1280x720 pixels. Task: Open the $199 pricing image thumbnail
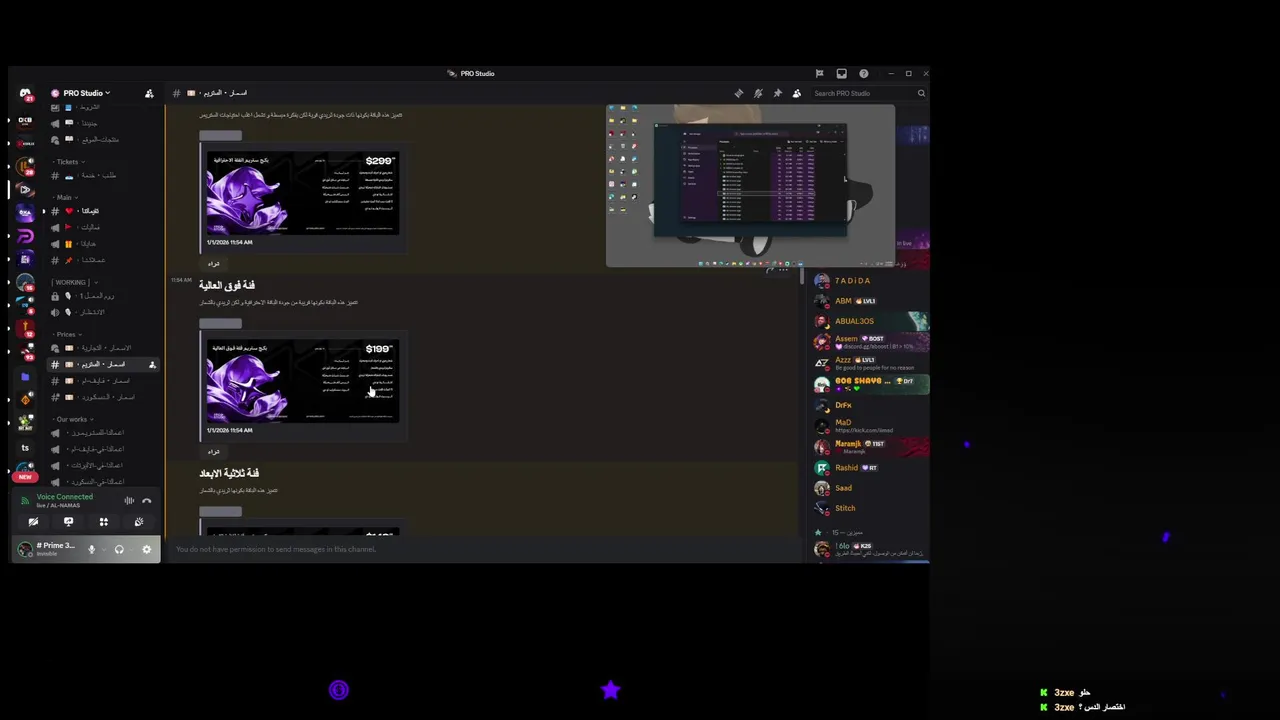click(x=303, y=382)
